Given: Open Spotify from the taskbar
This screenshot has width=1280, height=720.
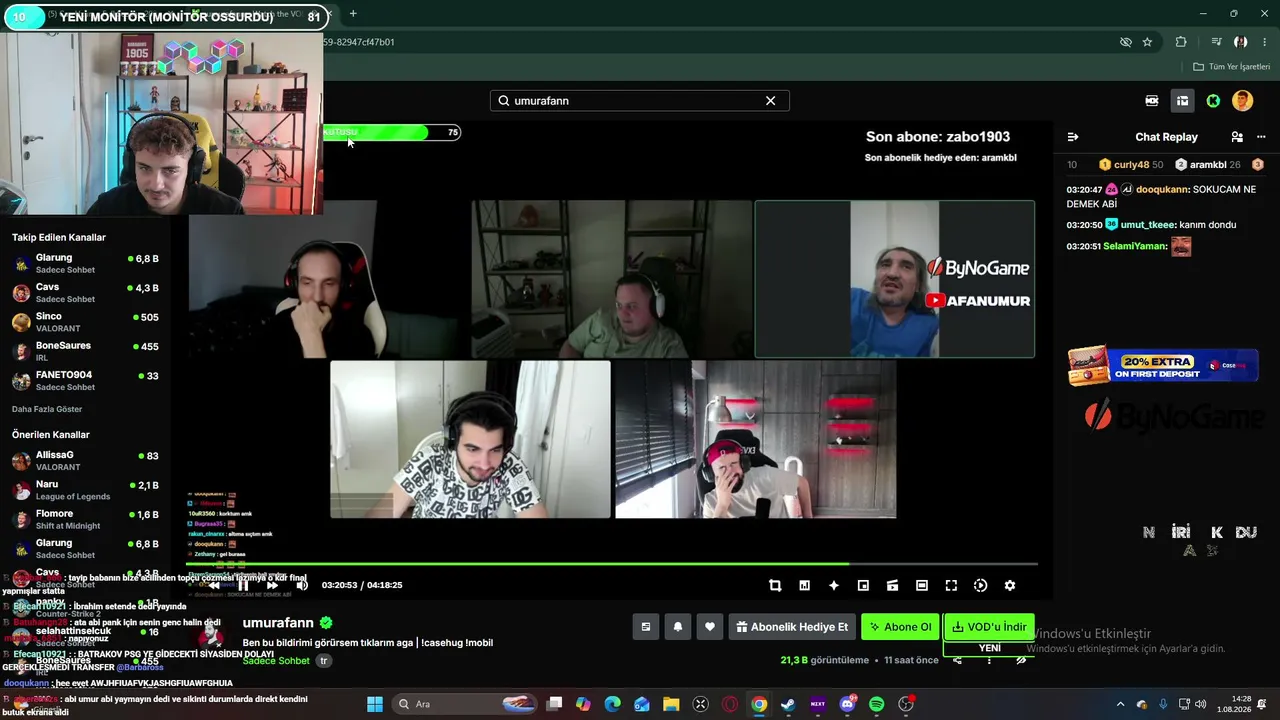Looking at the screenshot, I should point(876,705).
